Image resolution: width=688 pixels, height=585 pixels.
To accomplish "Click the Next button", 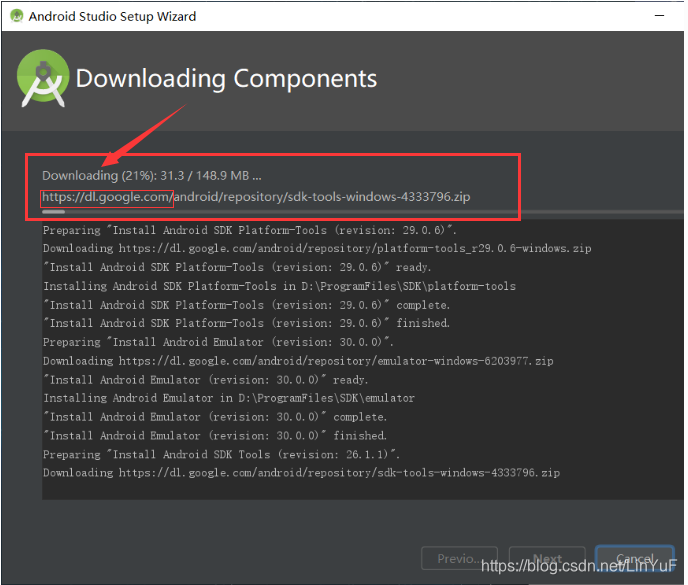I will click(547, 558).
